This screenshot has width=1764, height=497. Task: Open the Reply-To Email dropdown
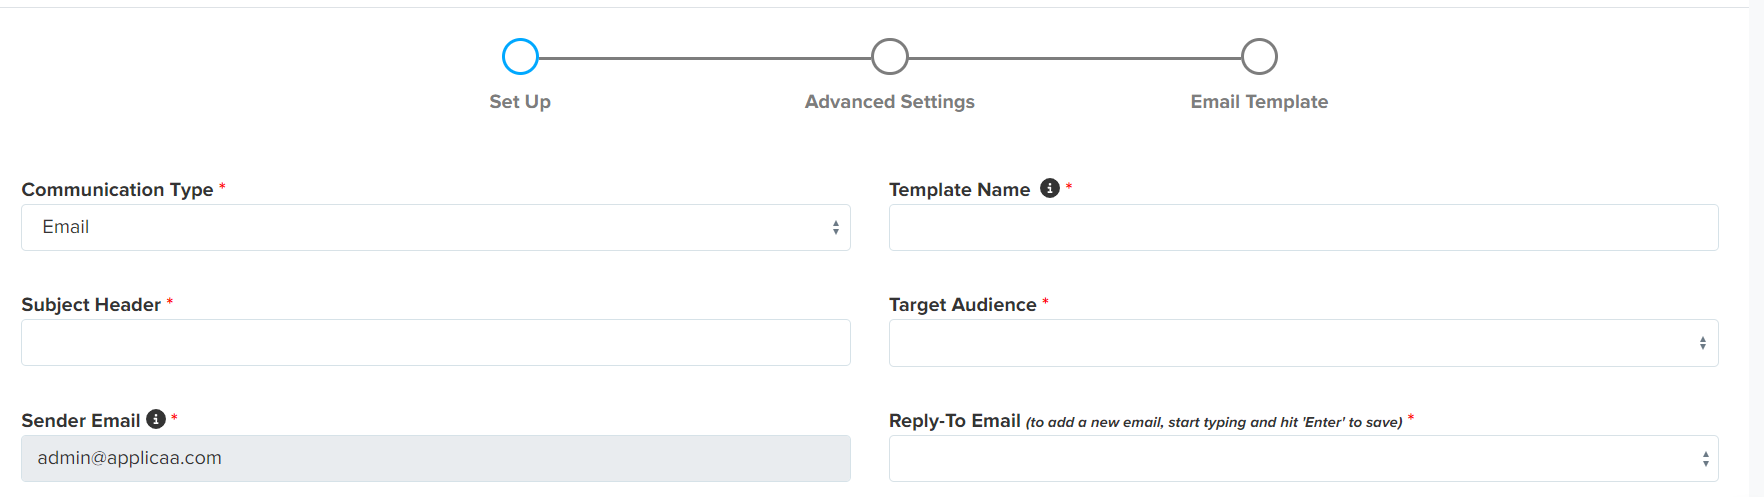[x=1303, y=459]
